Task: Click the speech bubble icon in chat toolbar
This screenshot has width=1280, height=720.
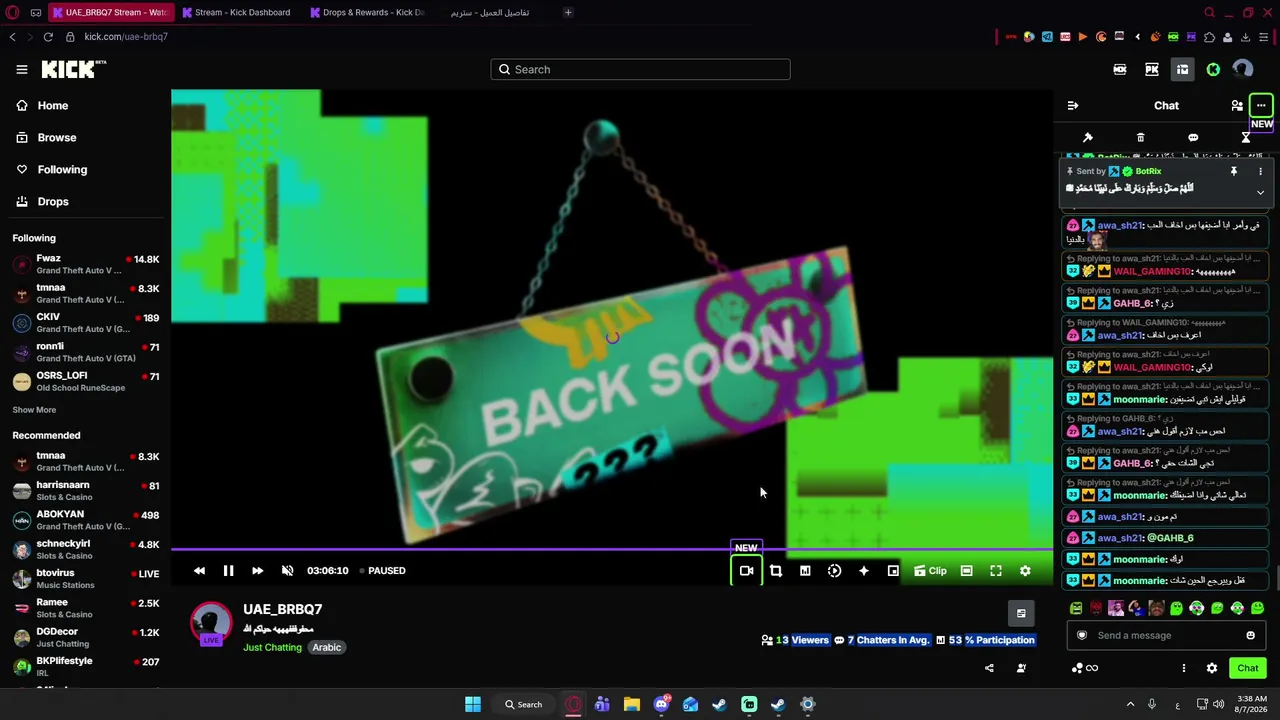Action: (1193, 137)
